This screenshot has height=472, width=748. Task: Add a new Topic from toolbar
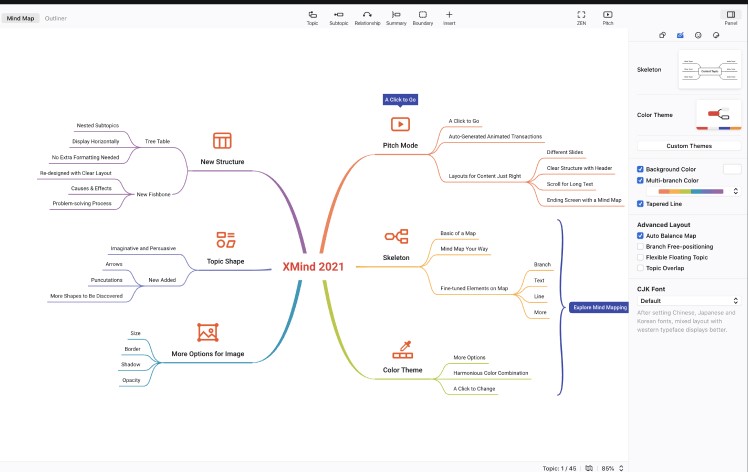[x=312, y=18]
